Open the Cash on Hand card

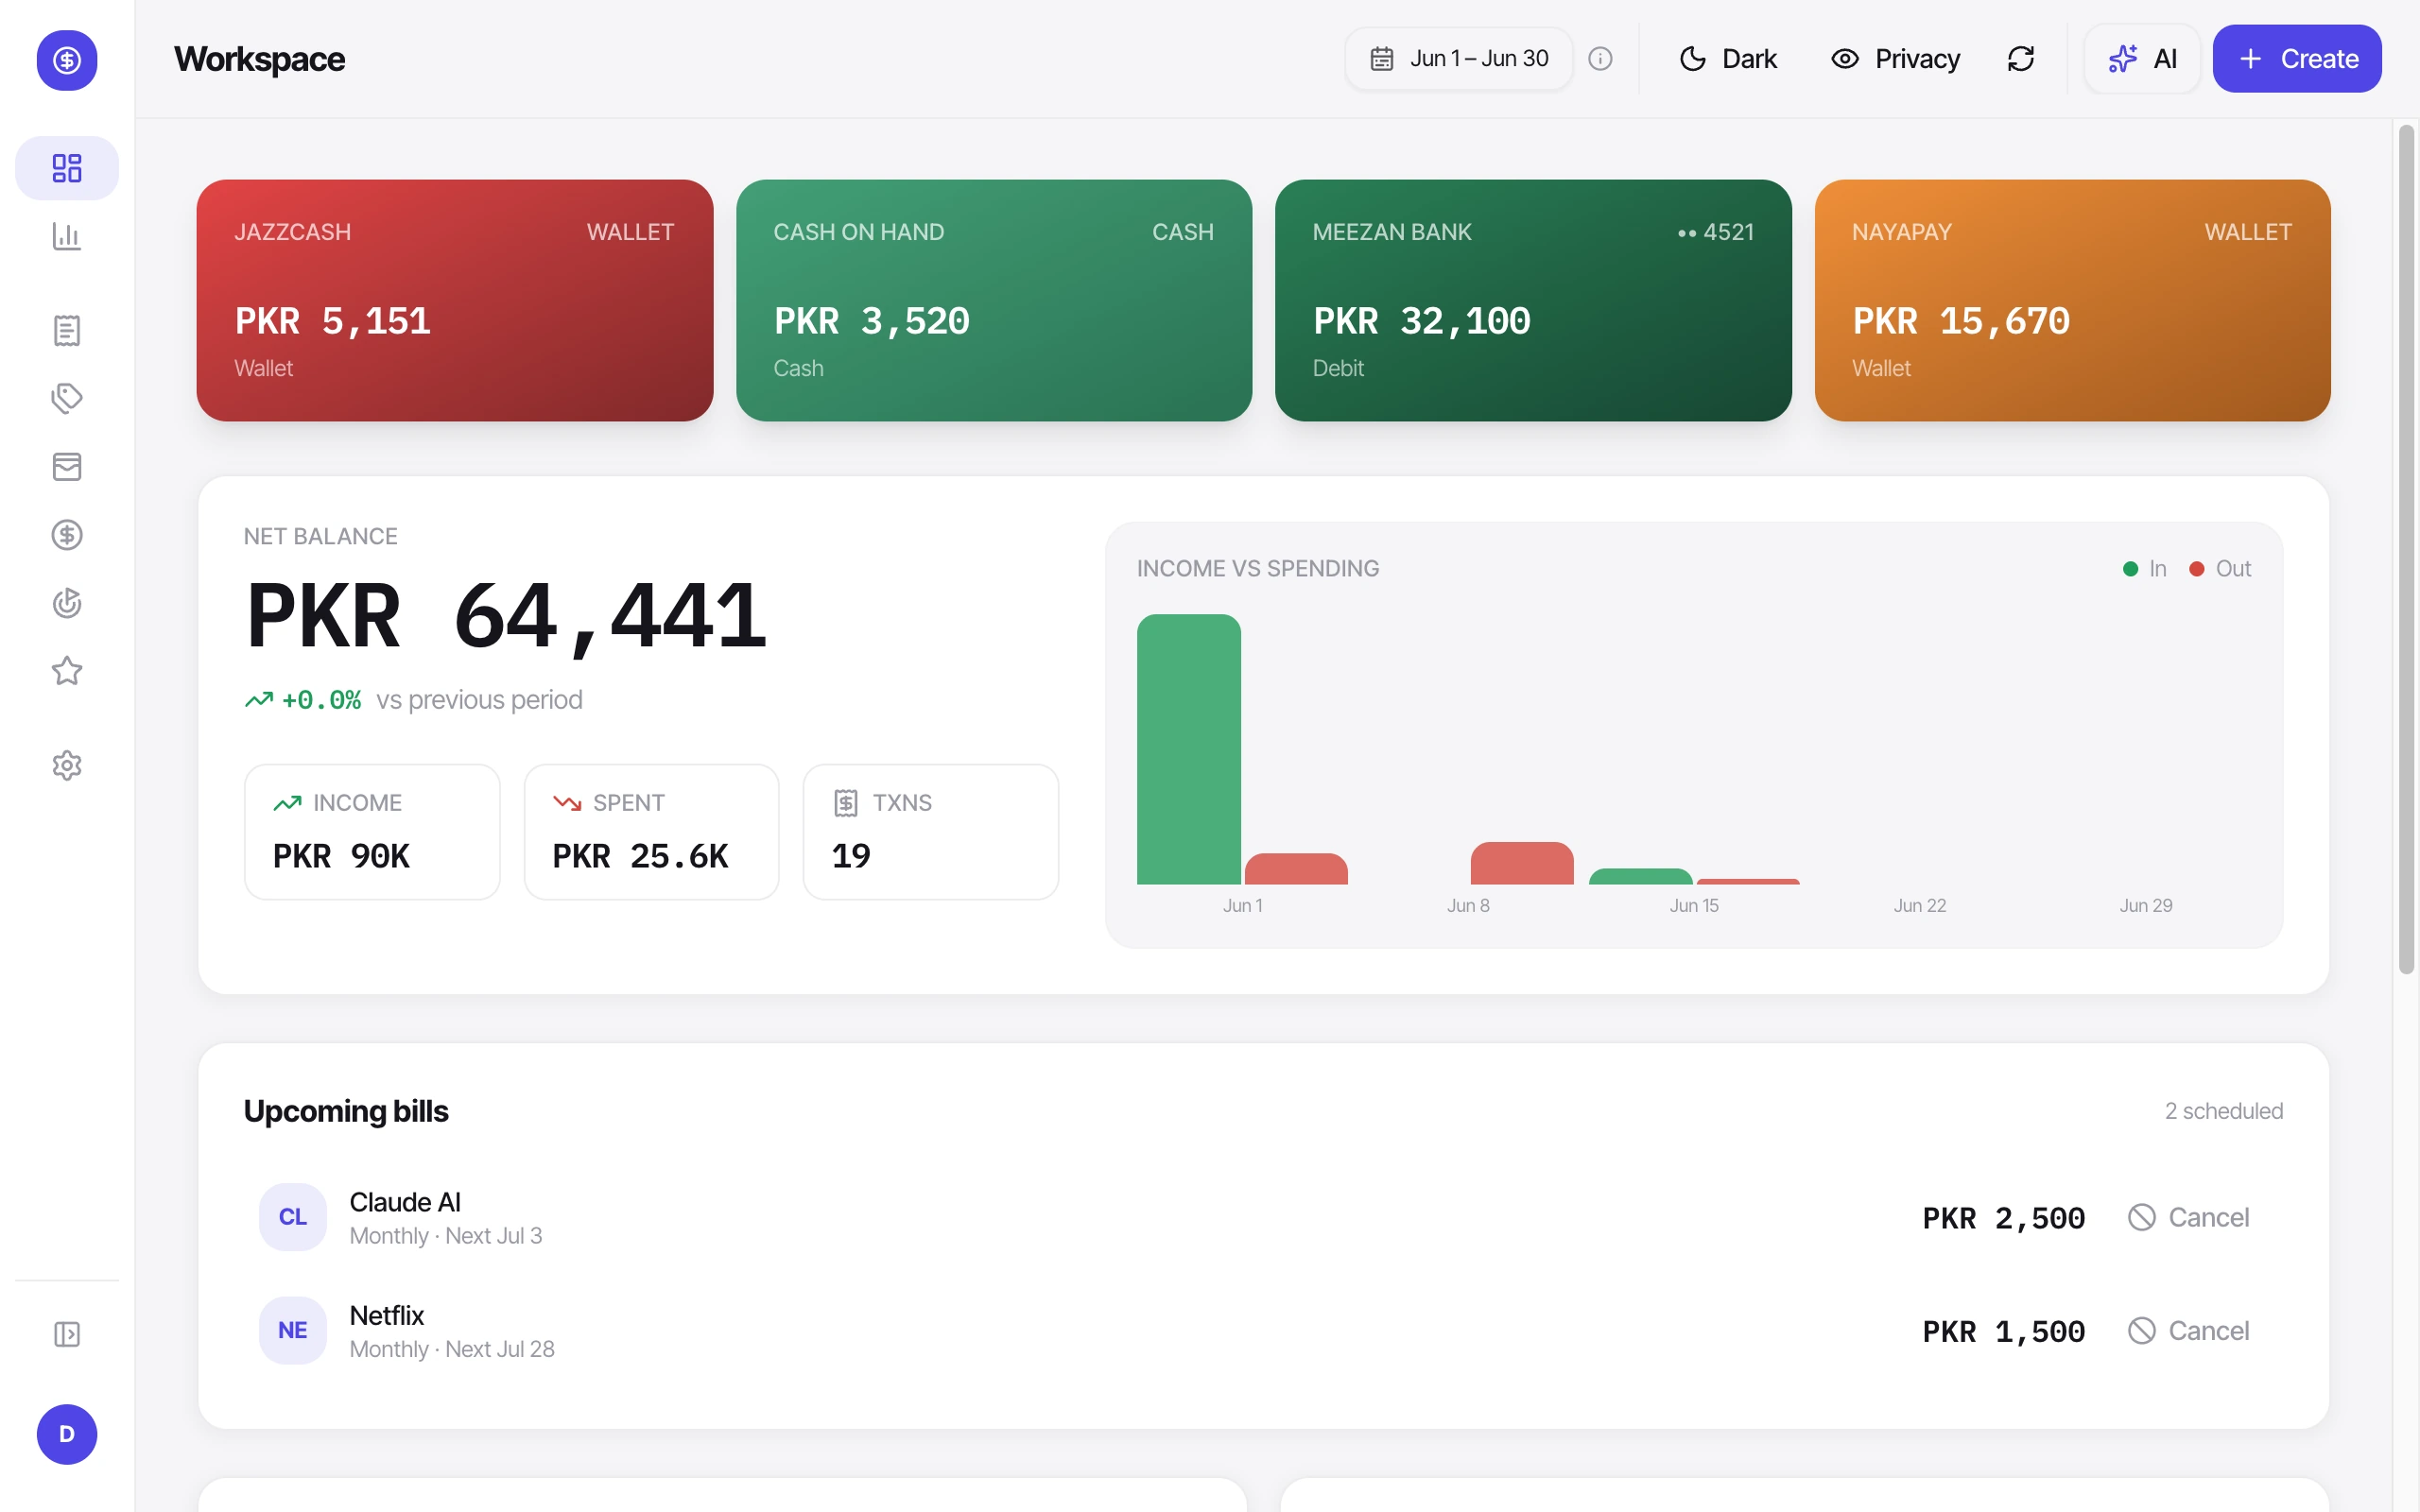click(x=994, y=300)
